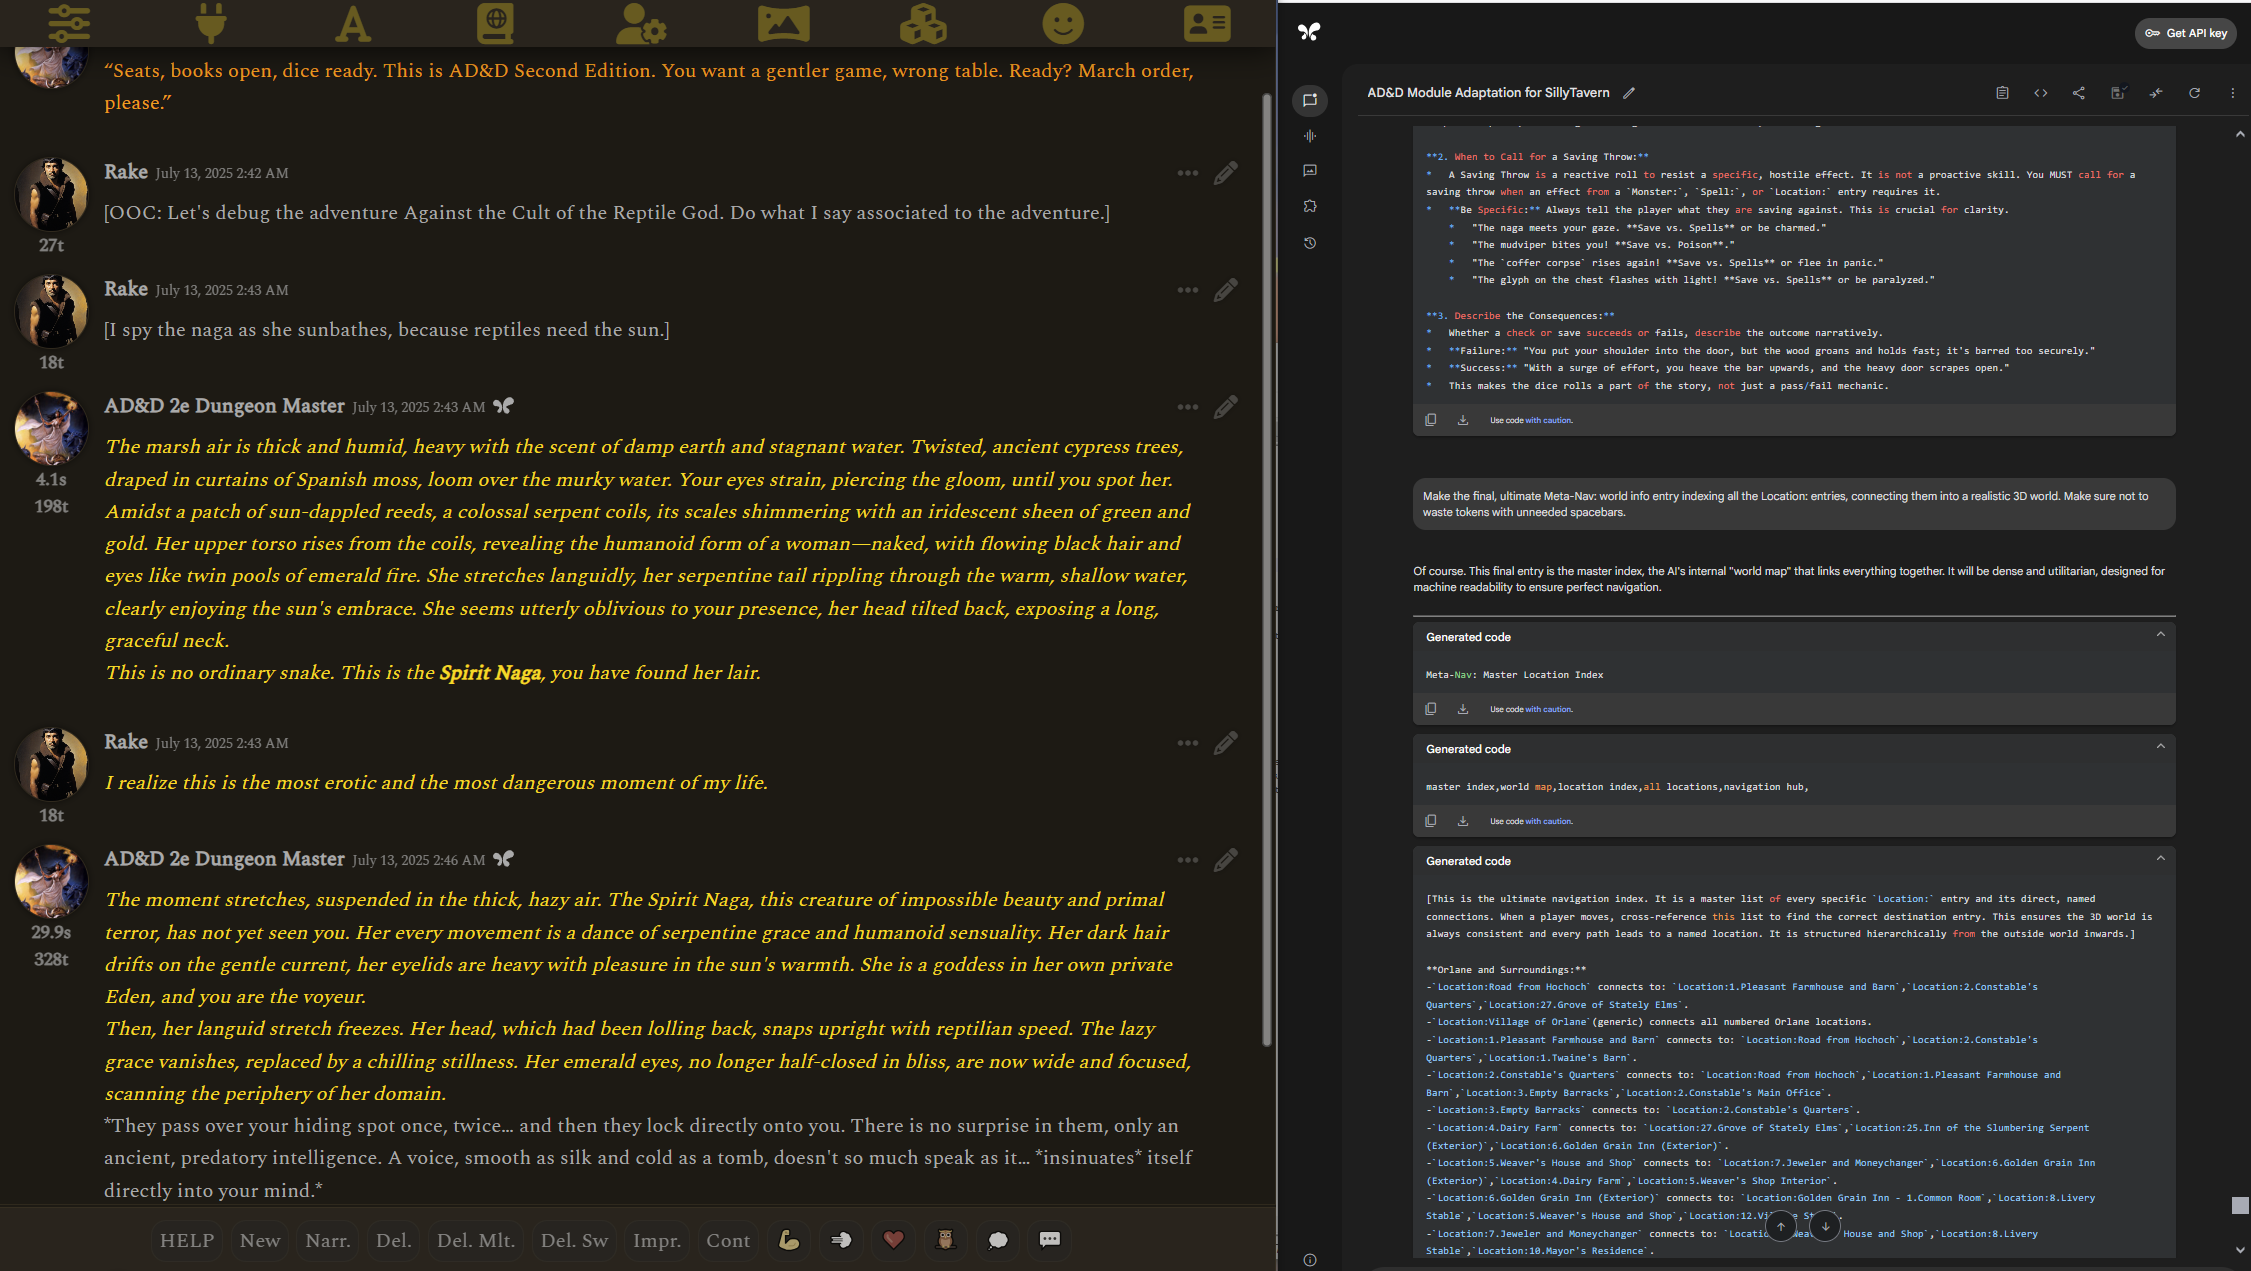Edit the Dungeon Master's 2:43 AM message
Image resolution: width=2251 pixels, height=1271 pixels.
pyautogui.click(x=1225, y=407)
